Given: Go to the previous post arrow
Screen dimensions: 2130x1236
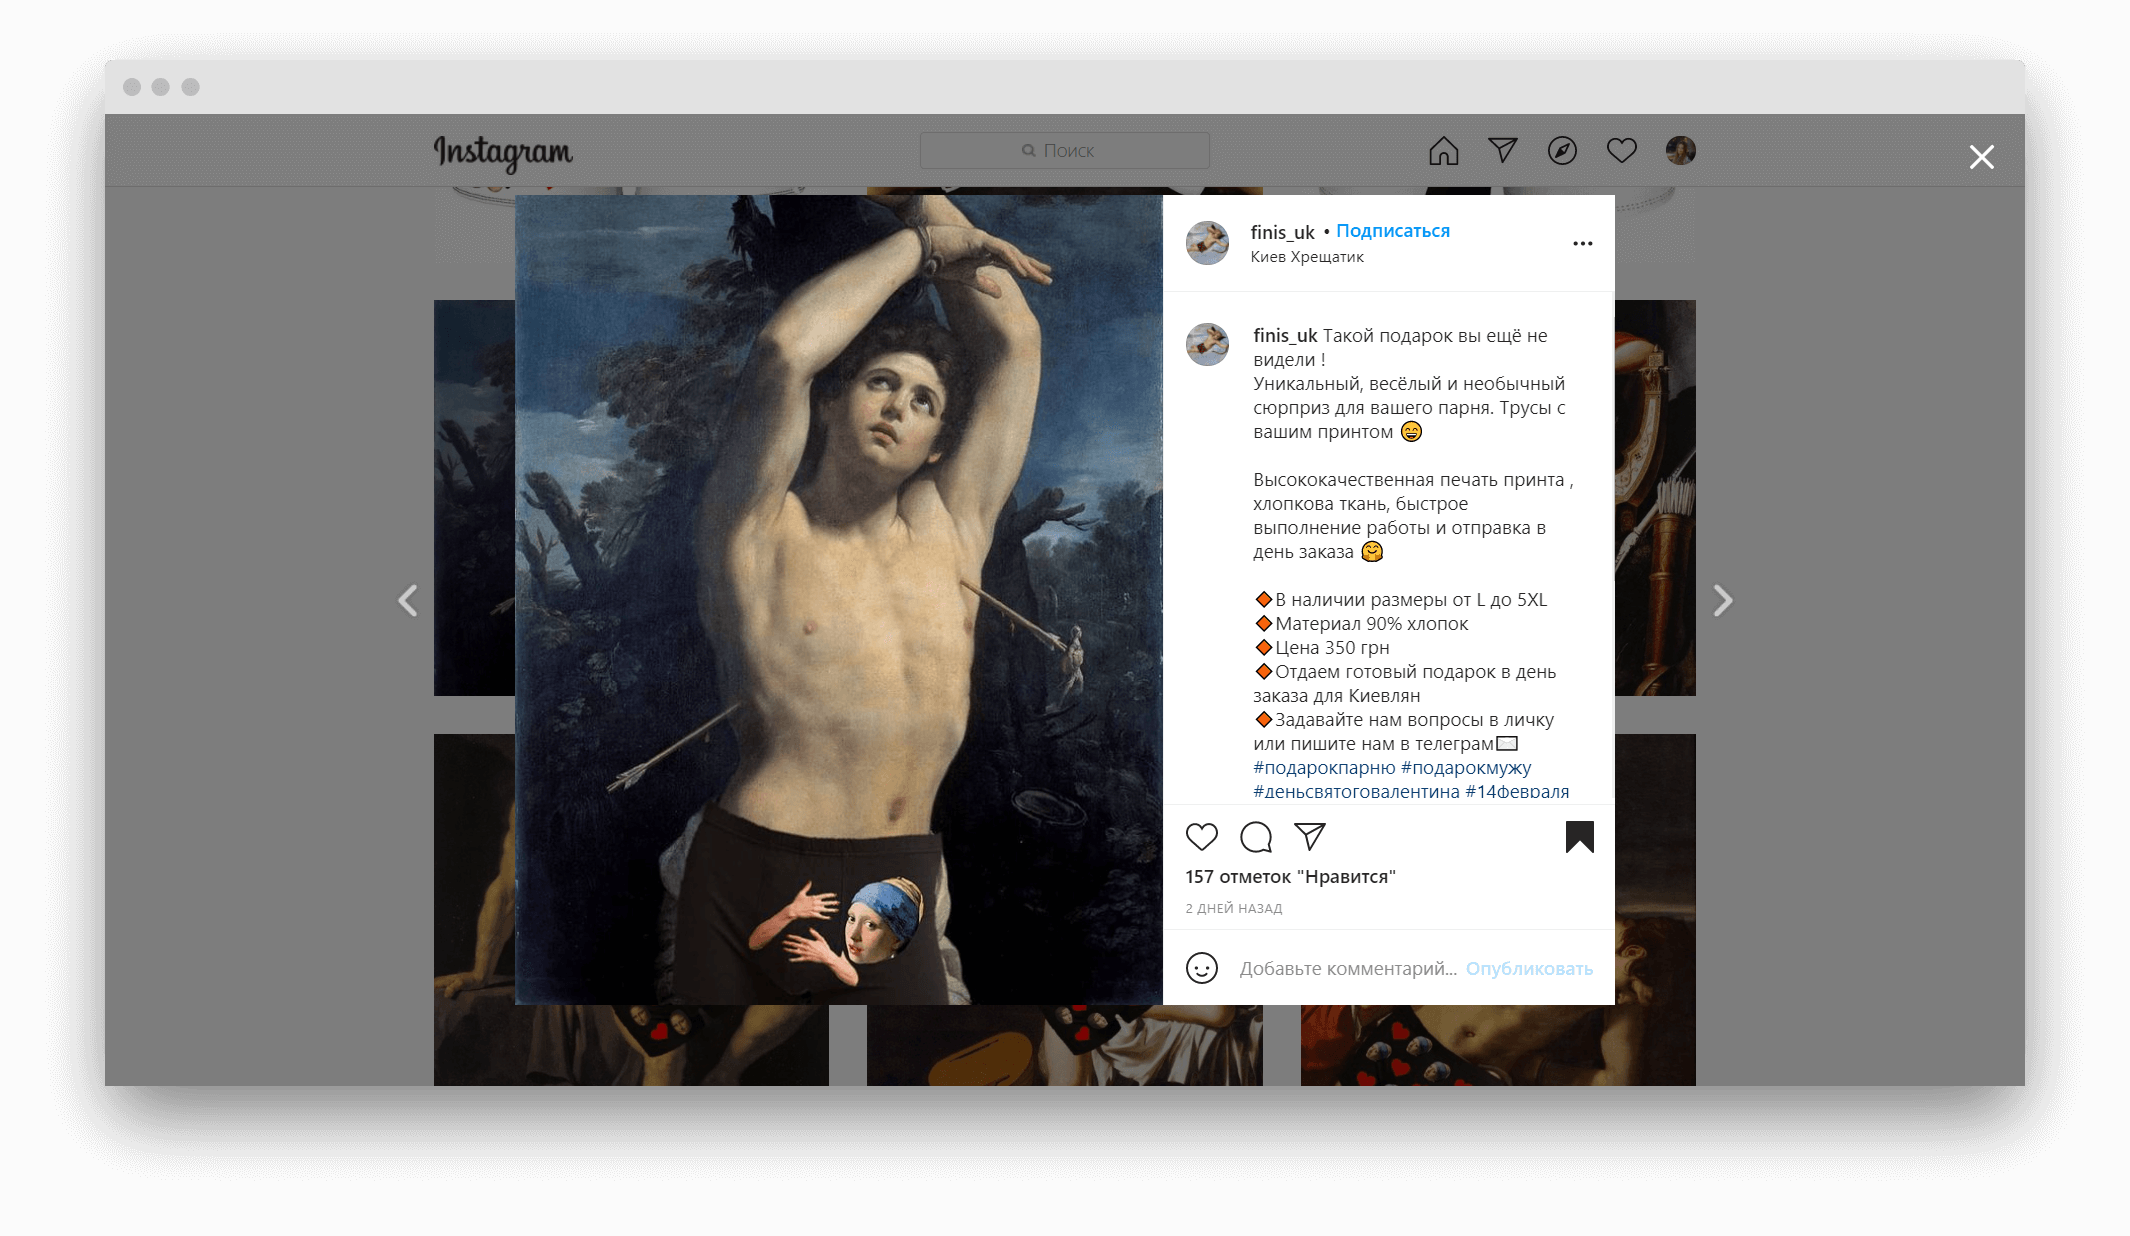Looking at the screenshot, I should pyautogui.click(x=408, y=601).
